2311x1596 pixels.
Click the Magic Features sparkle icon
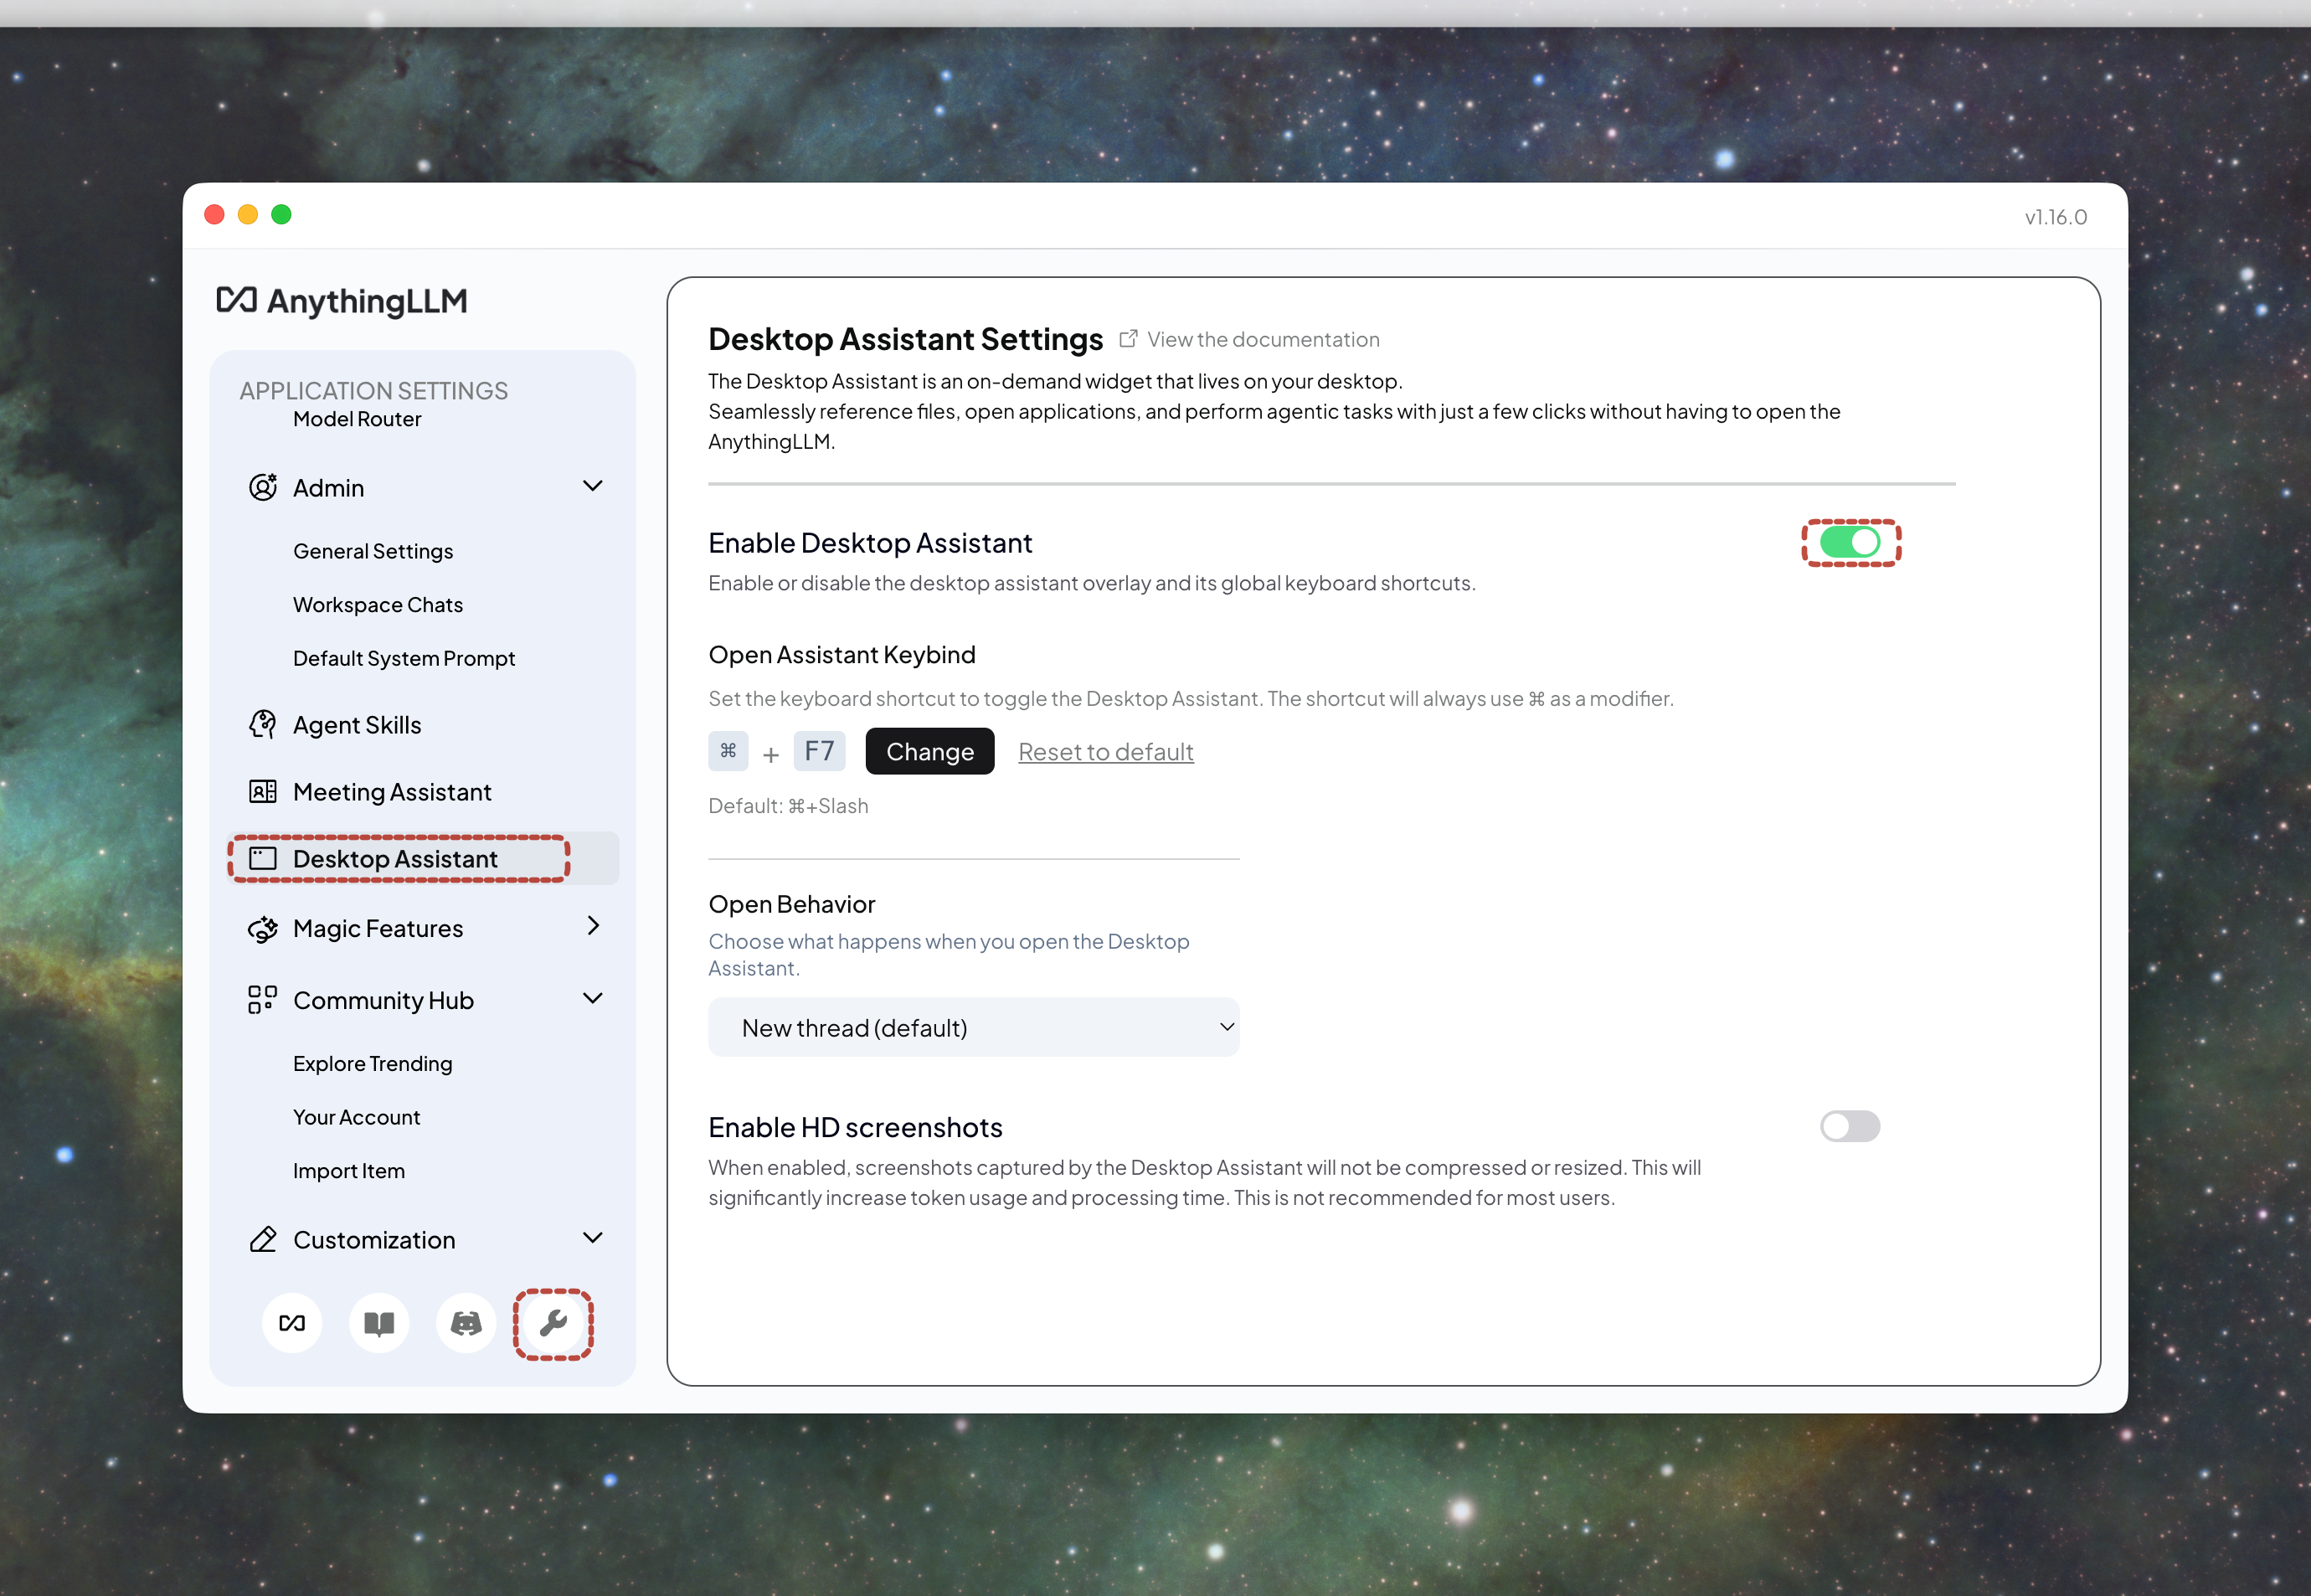click(x=262, y=928)
